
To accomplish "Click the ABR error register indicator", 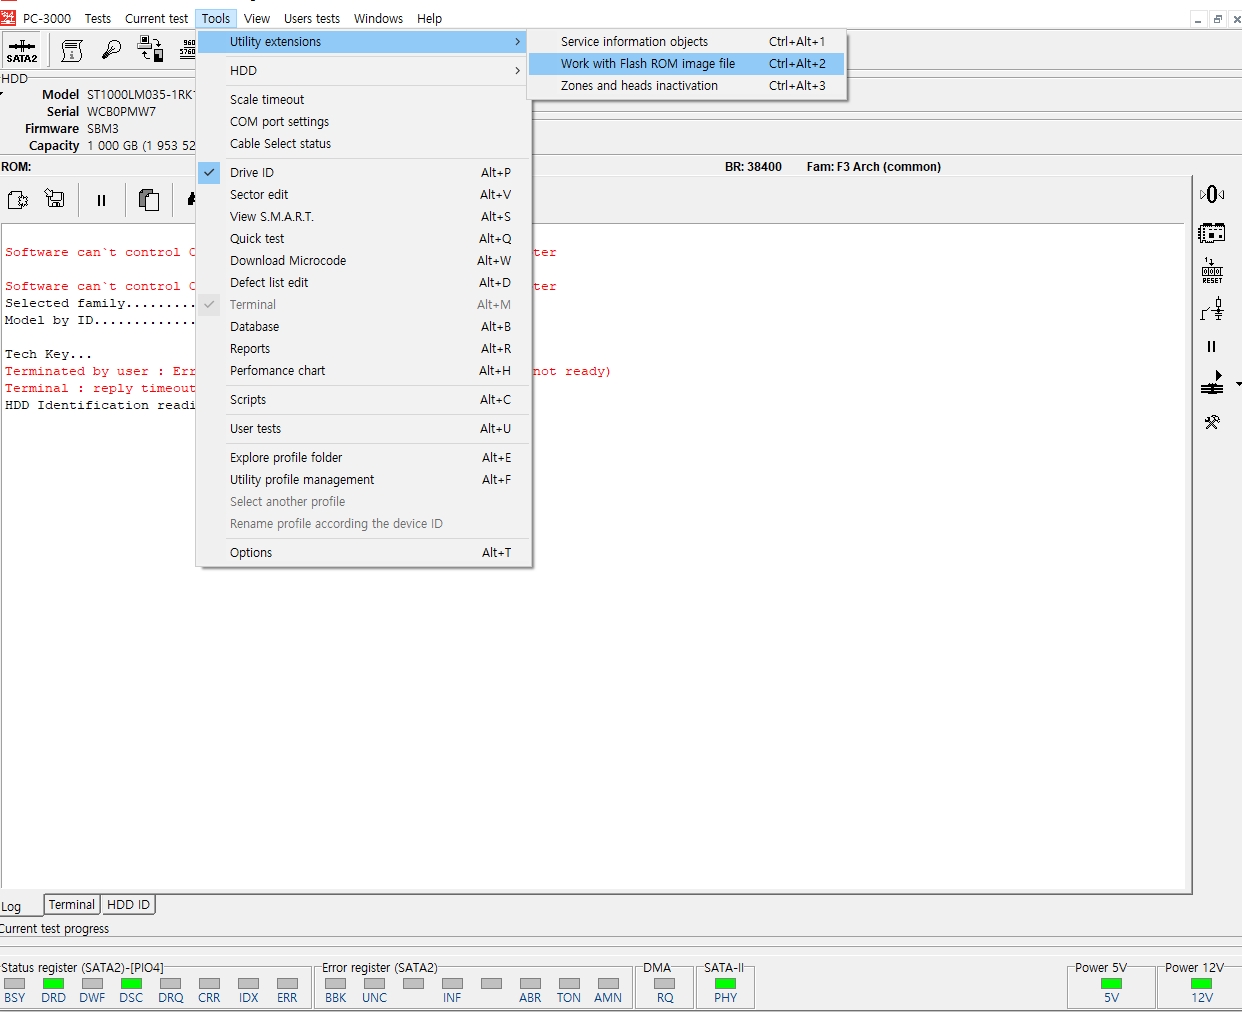I will 531,984.
